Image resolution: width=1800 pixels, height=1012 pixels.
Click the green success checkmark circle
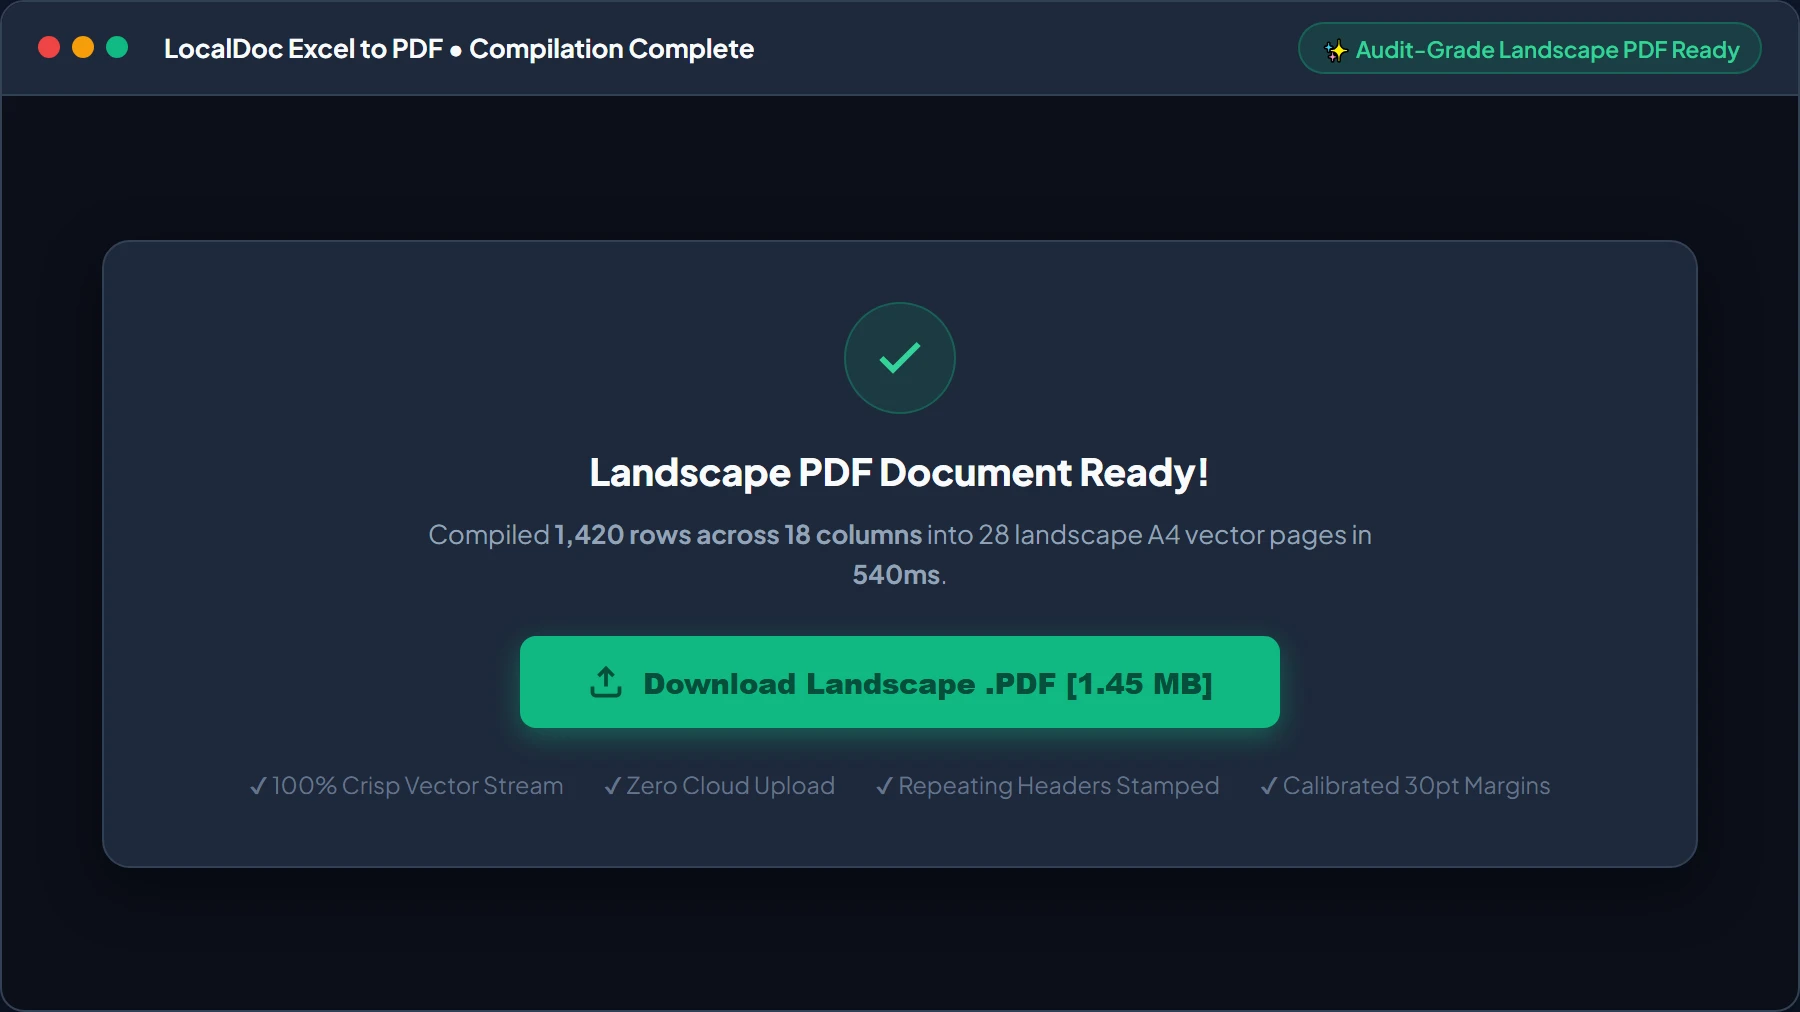(900, 358)
